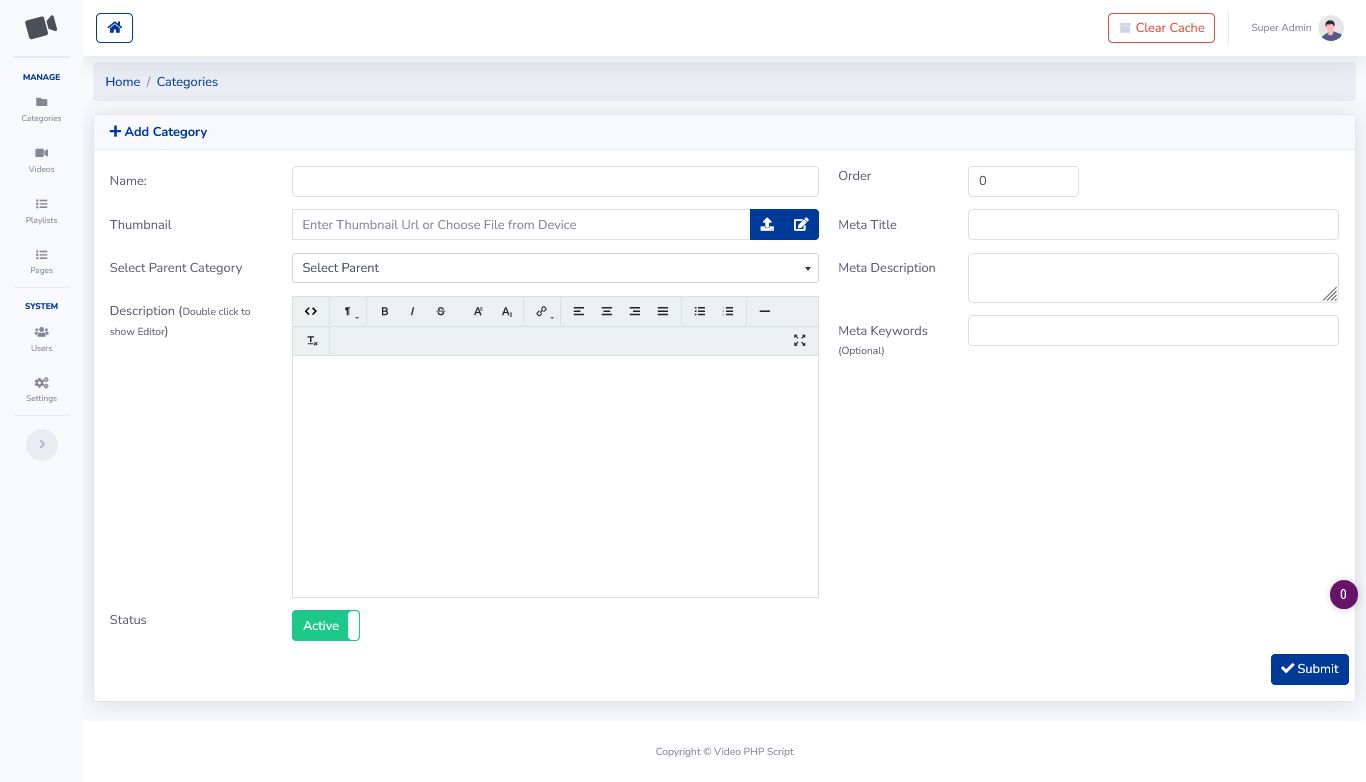The height and width of the screenshot is (782, 1366).
Task: Open the Settings sidebar item
Action: coord(41,390)
